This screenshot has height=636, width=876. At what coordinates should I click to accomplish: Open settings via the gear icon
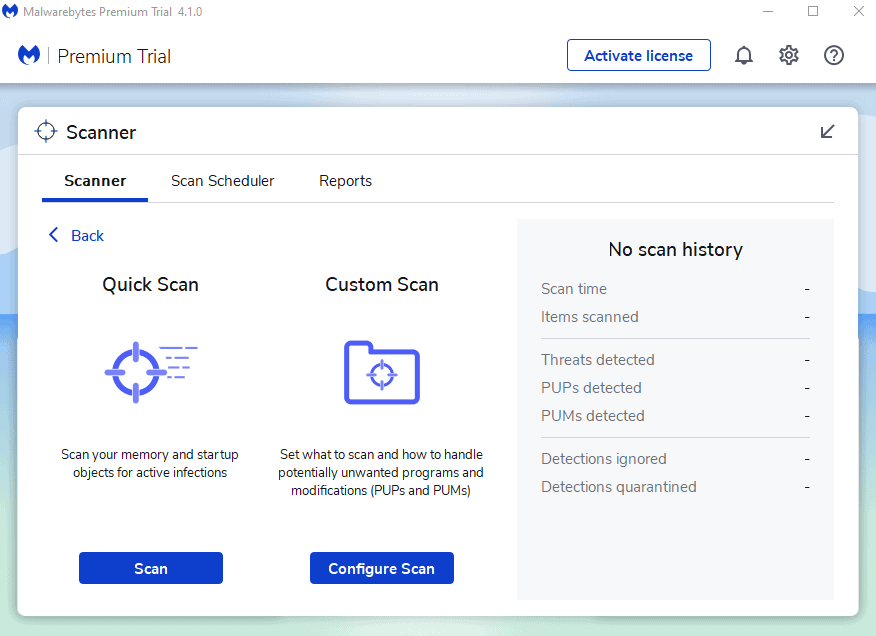point(789,55)
